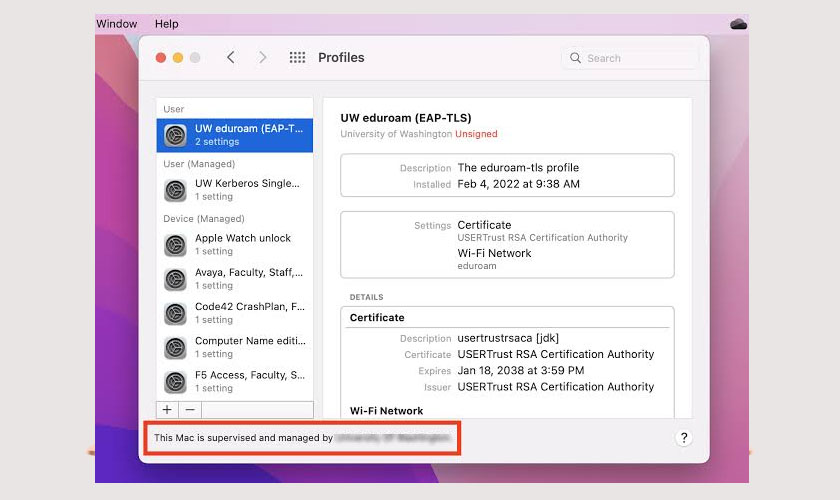840x500 pixels.
Task: Click the bold 'Wi-Fi Network' details heading
Action: pos(386,411)
